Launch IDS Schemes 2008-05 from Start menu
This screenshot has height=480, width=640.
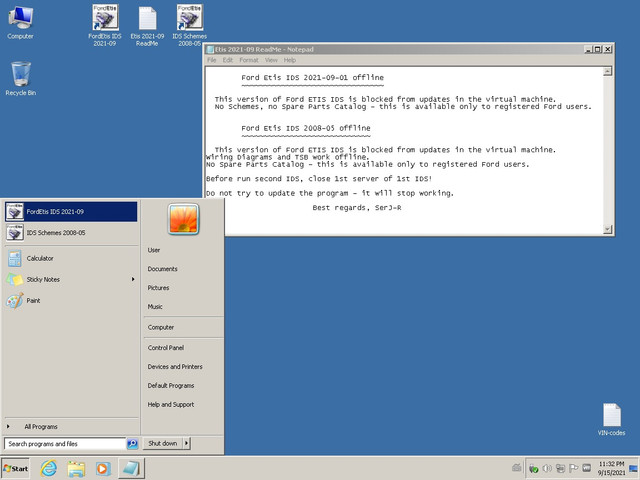tap(71, 233)
